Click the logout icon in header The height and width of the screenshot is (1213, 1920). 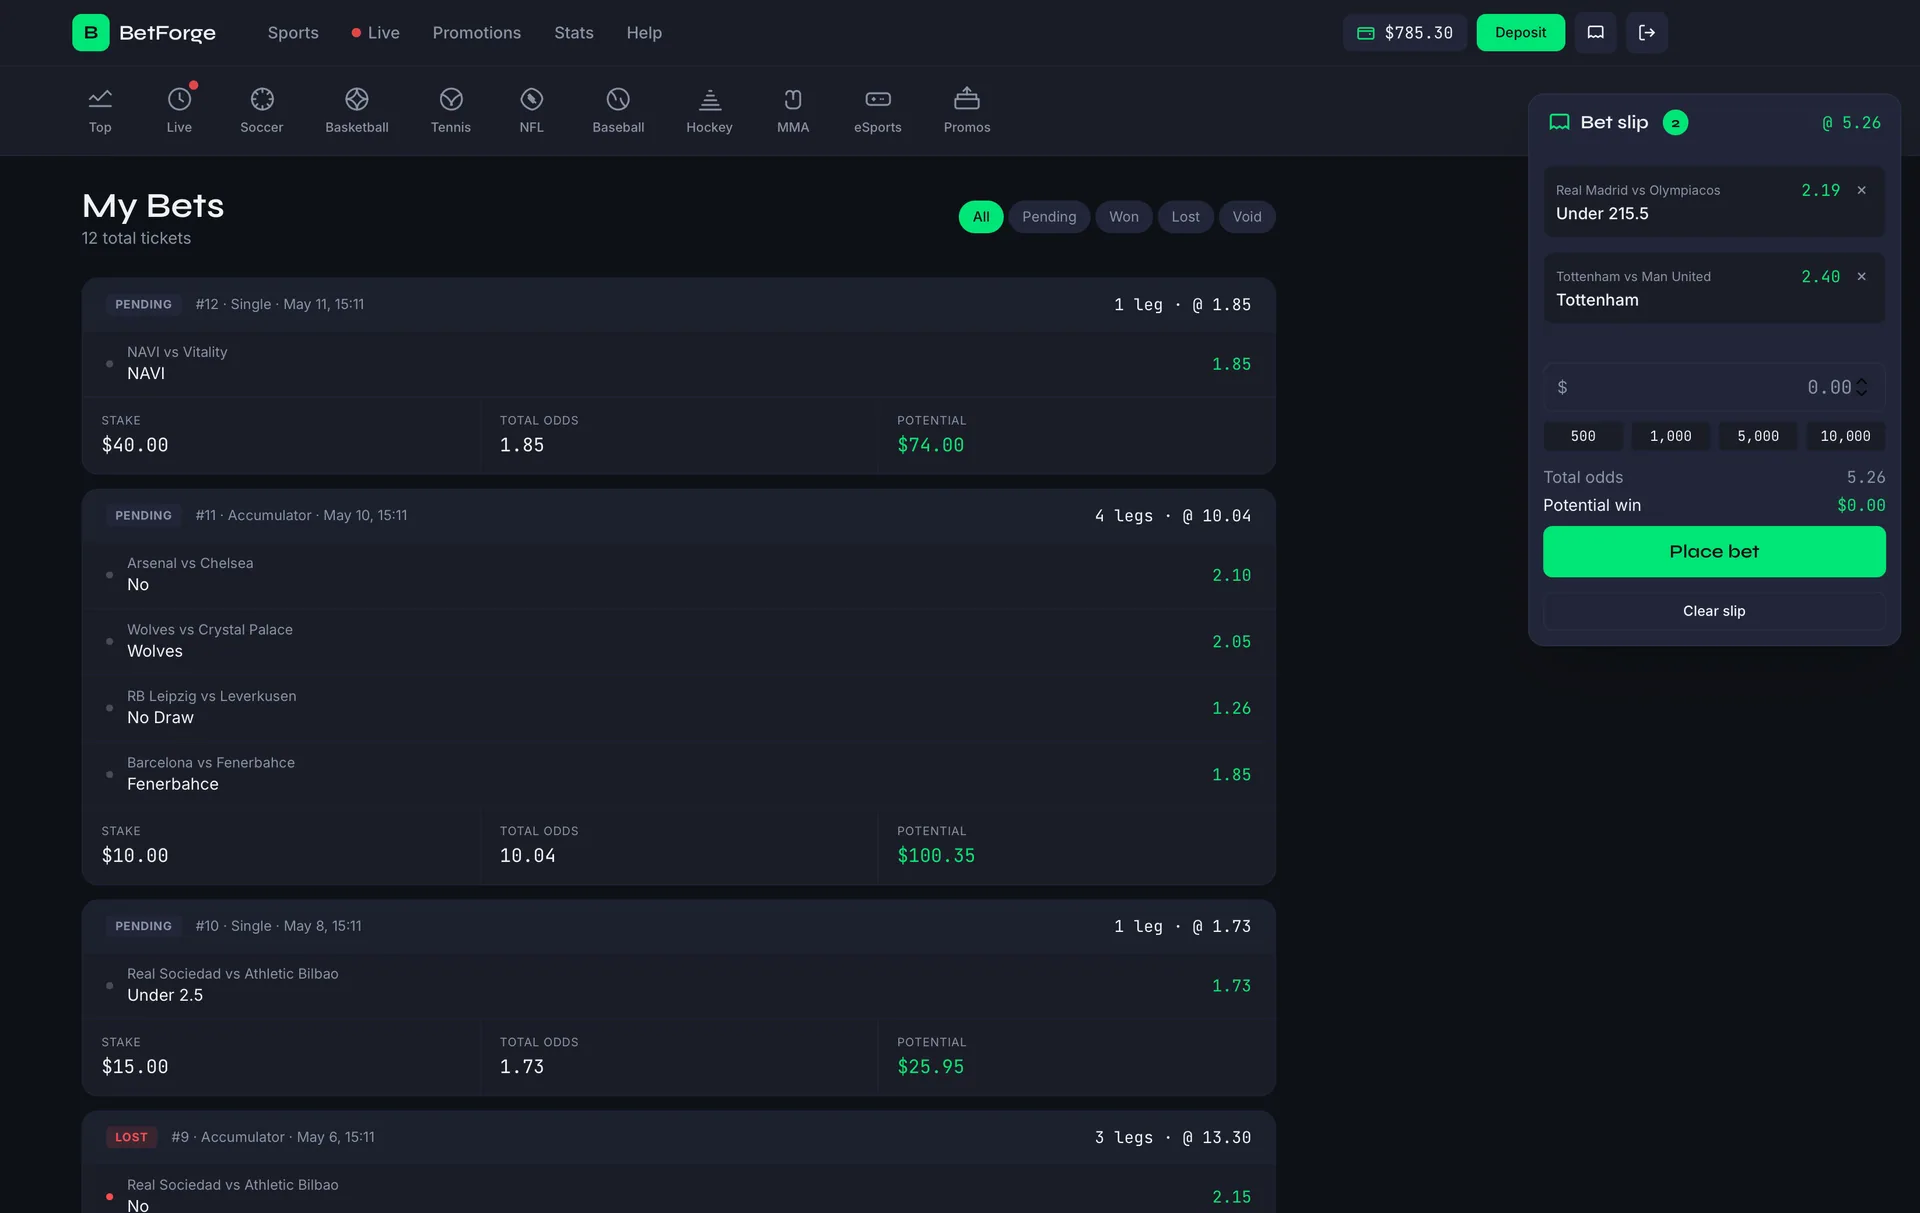click(x=1647, y=33)
